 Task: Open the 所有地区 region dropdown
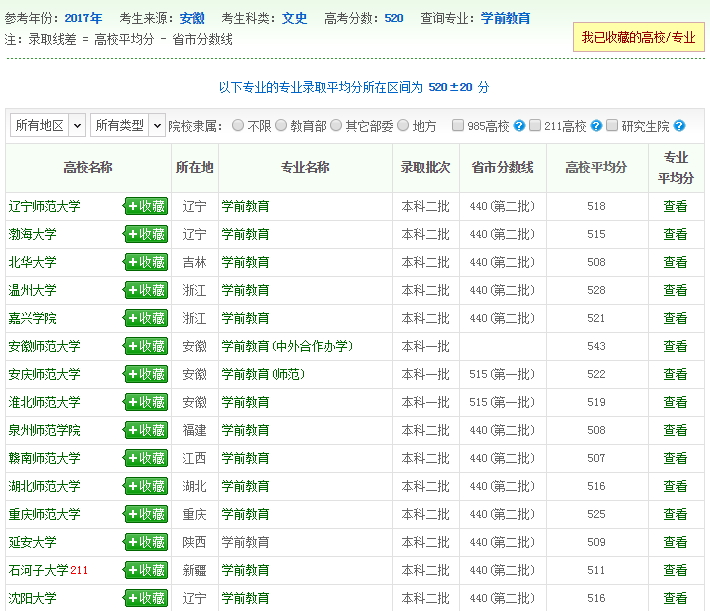(47, 125)
